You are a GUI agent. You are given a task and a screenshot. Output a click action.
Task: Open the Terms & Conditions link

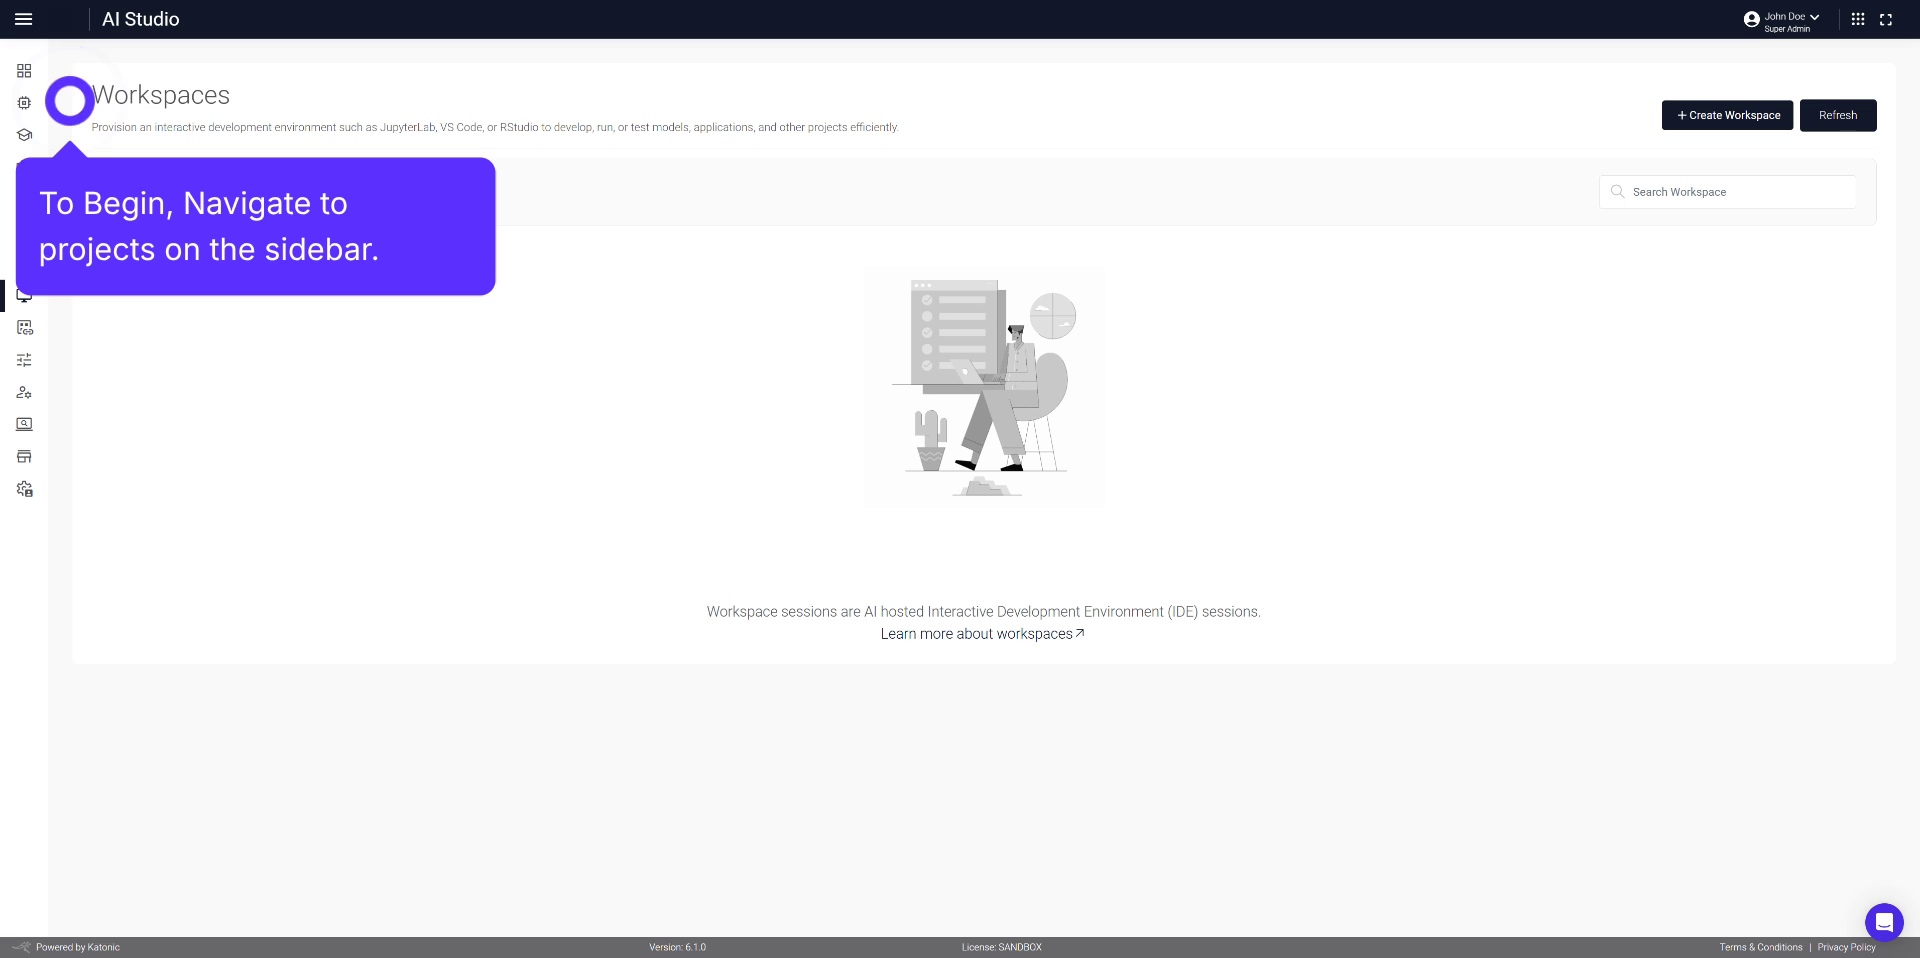click(x=1761, y=947)
